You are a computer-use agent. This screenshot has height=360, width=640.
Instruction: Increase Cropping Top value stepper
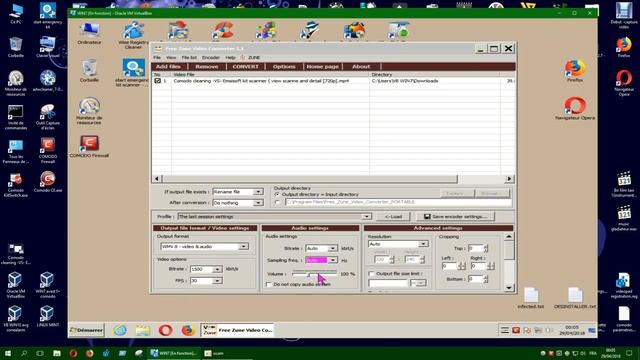pos(486,246)
